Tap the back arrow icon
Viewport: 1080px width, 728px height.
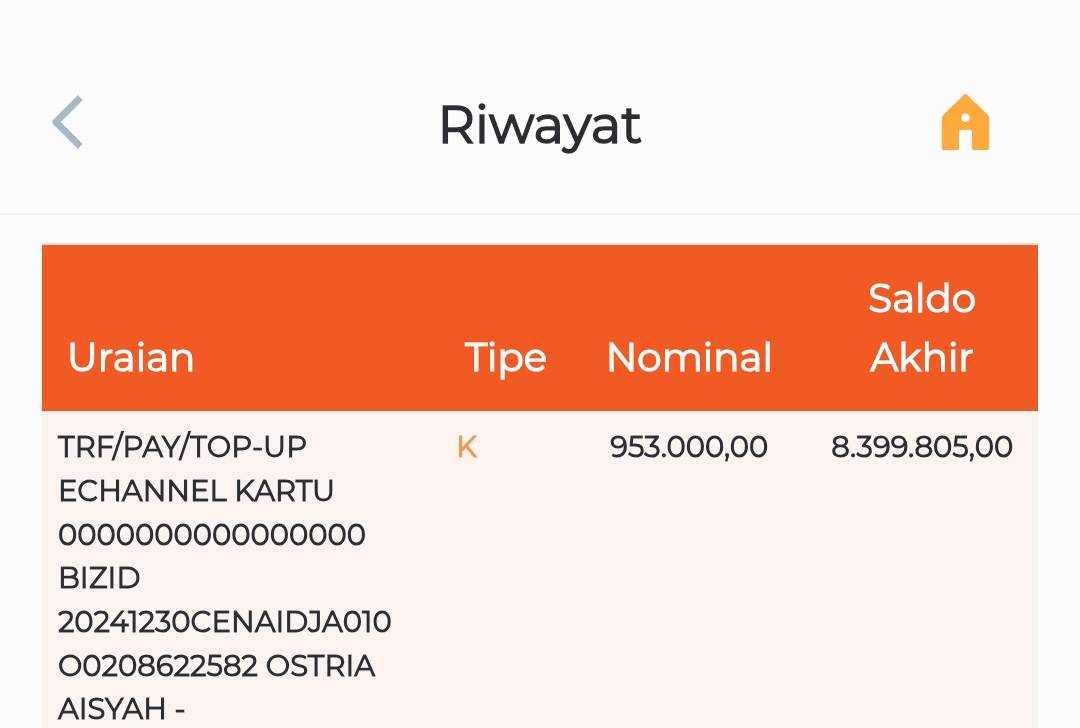[x=67, y=123]
